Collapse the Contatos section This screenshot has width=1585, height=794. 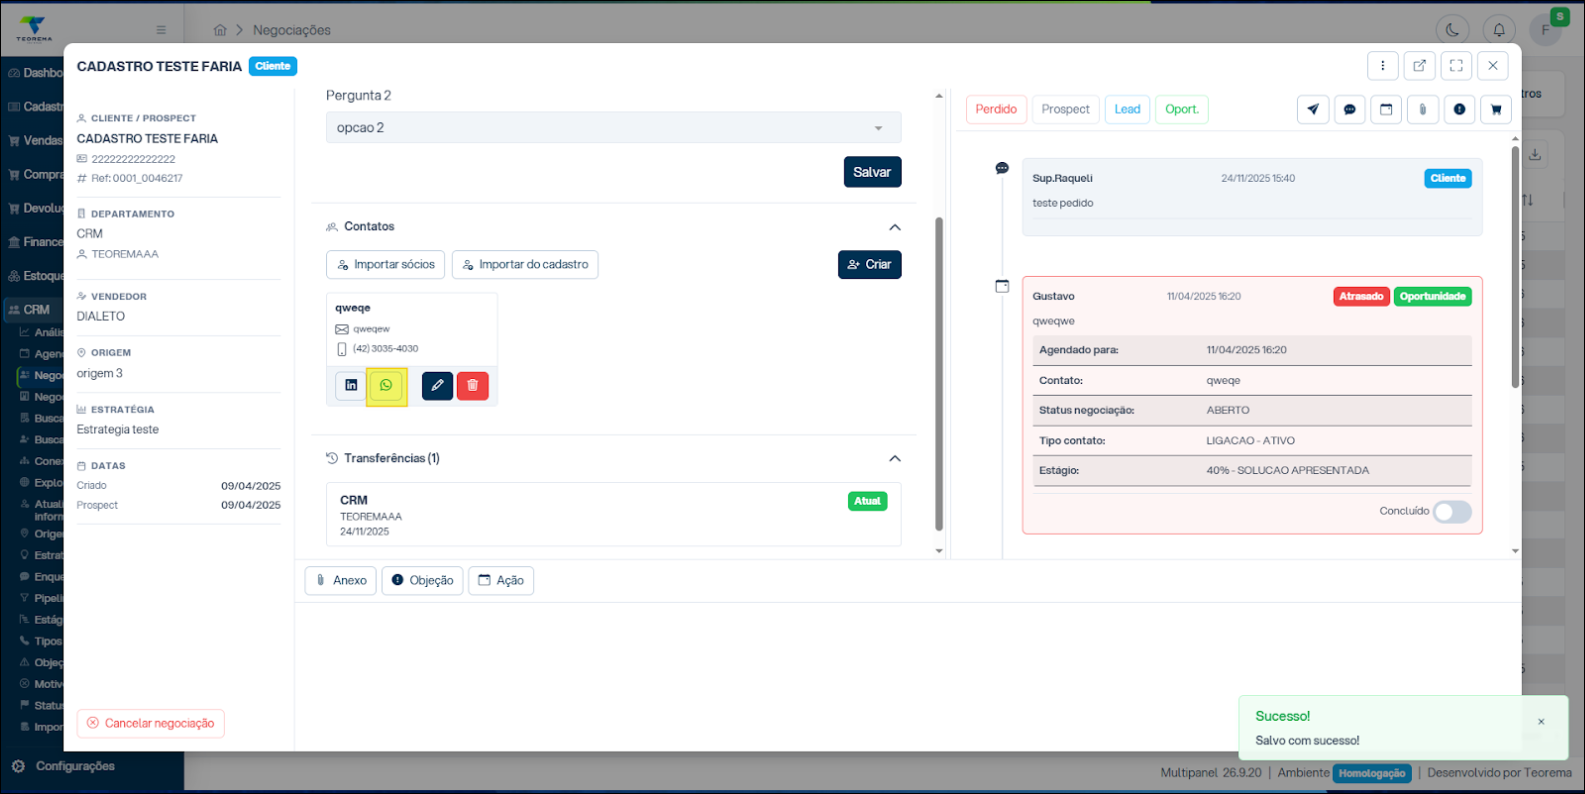(895, 227)
